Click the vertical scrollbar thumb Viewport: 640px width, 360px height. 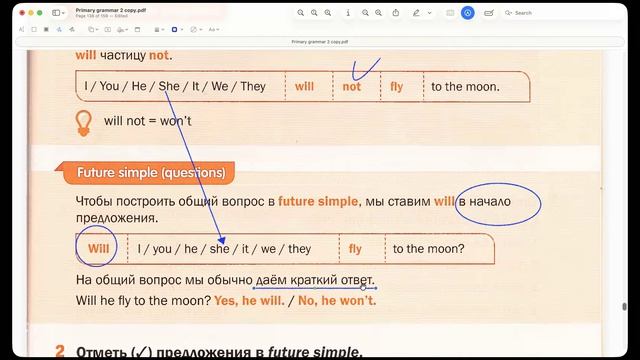(624, 307)
